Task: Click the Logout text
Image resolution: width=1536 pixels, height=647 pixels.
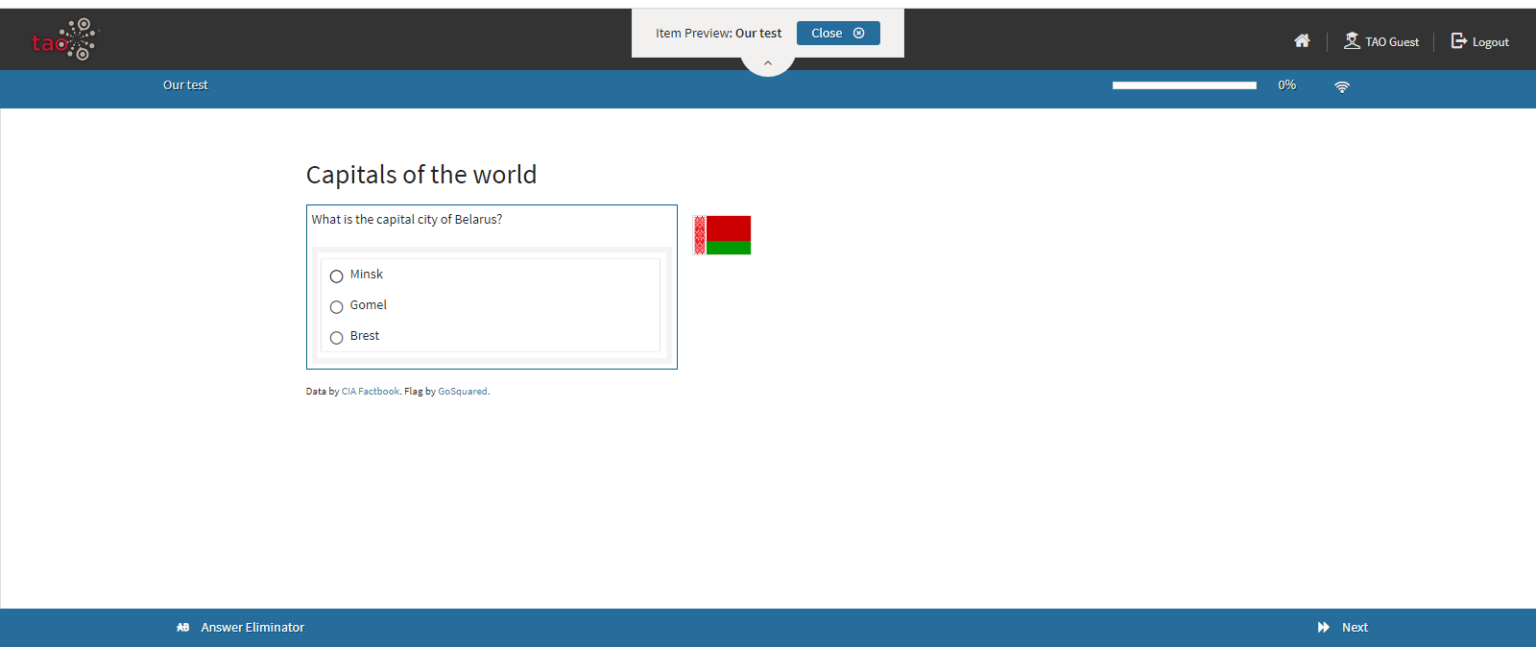Action: [1490, 42]
